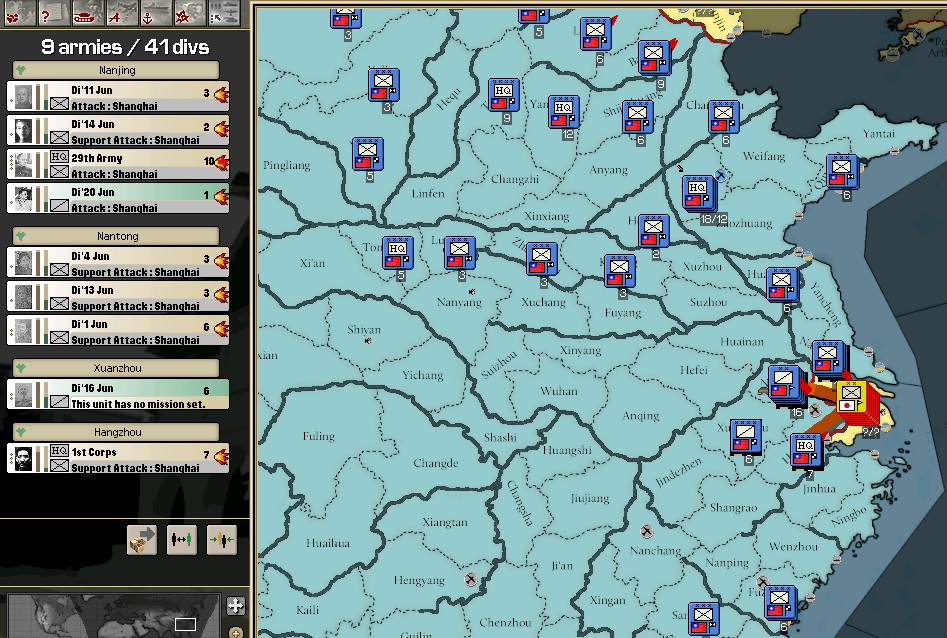Click the combat flame icon of Di'11 Jun
Image resolution: width=947 pixels, height=638 pixels.
tap(221, 94)
